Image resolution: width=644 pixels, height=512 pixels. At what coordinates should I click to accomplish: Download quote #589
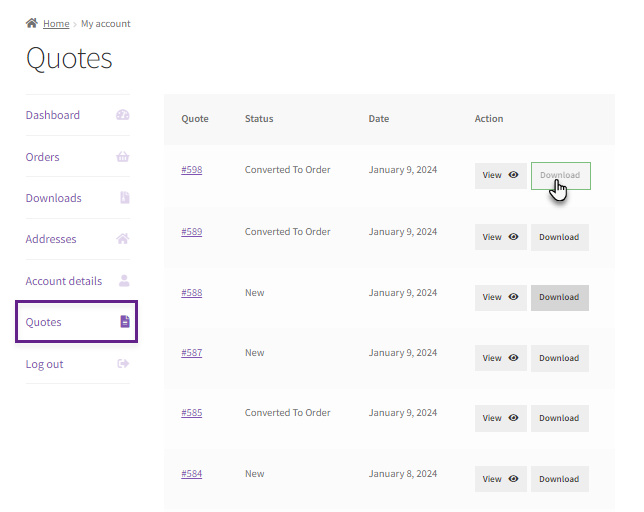(x=559, y=237)
